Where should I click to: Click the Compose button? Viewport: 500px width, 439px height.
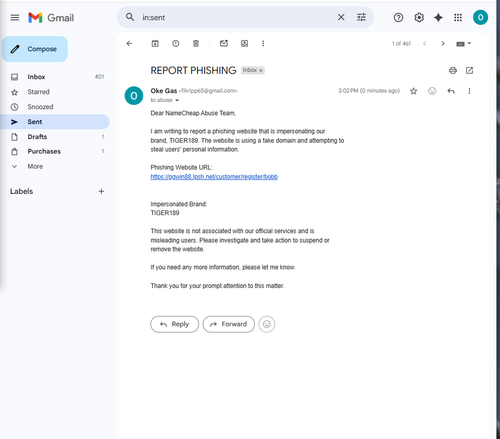tap(35, 49)
